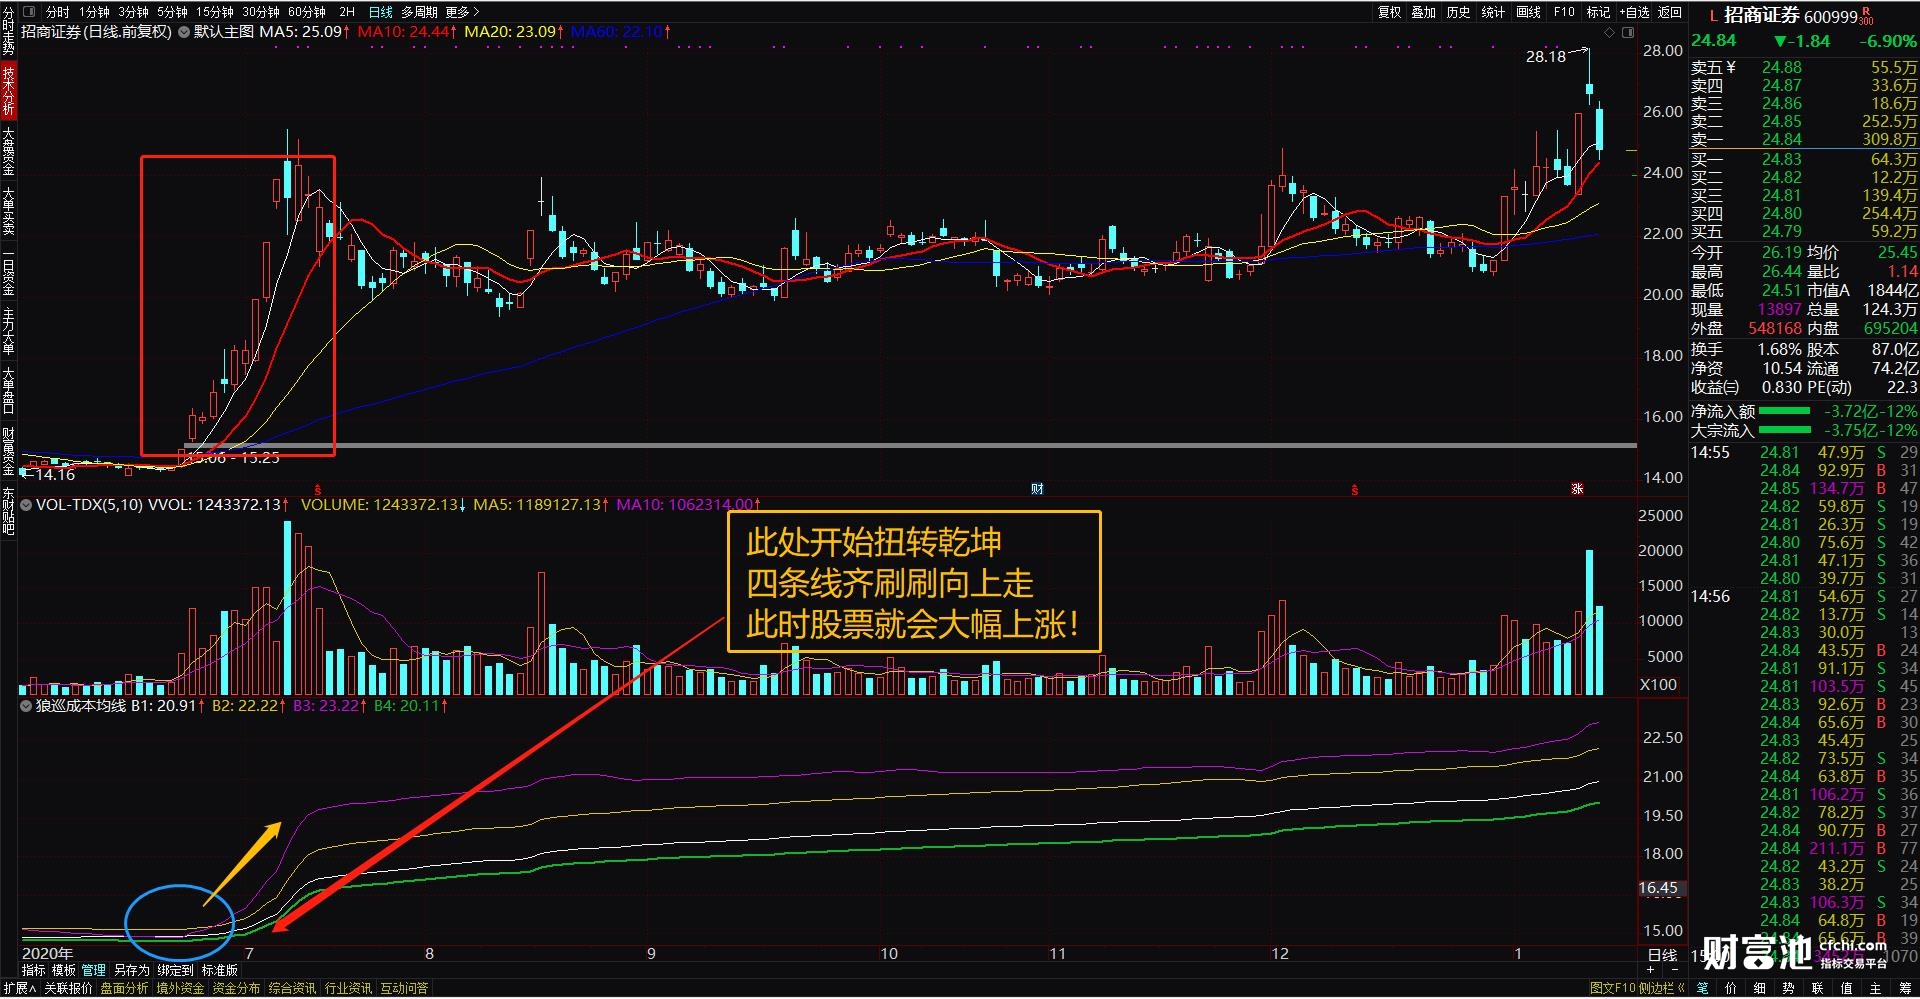Select the 2H period

point(347,12)
